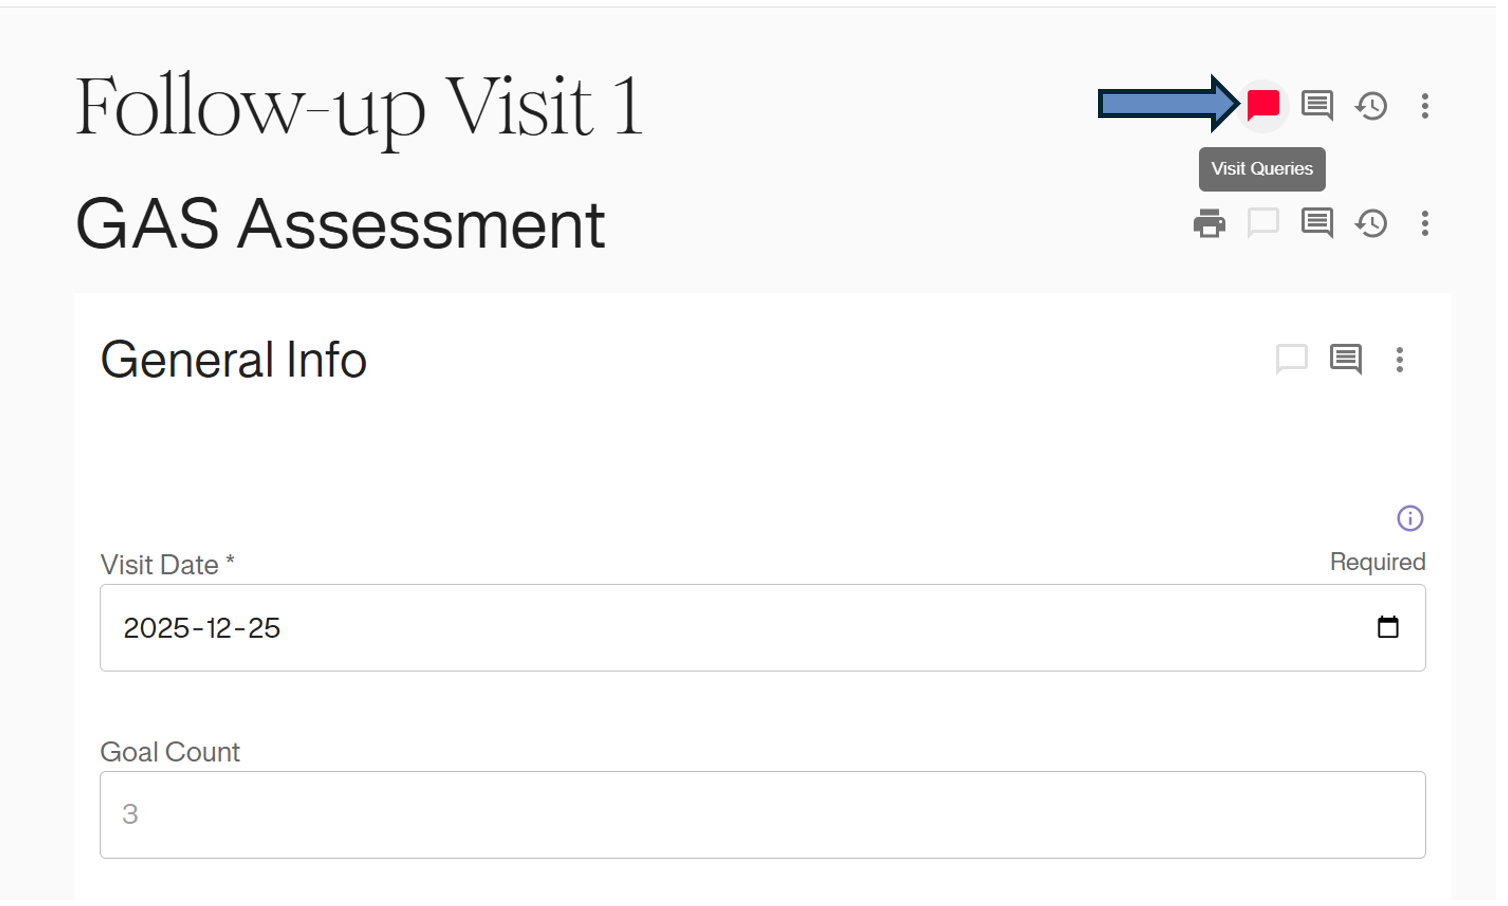
Task: Click the GAS Assessment form title
Action: [x=340, y=224]
